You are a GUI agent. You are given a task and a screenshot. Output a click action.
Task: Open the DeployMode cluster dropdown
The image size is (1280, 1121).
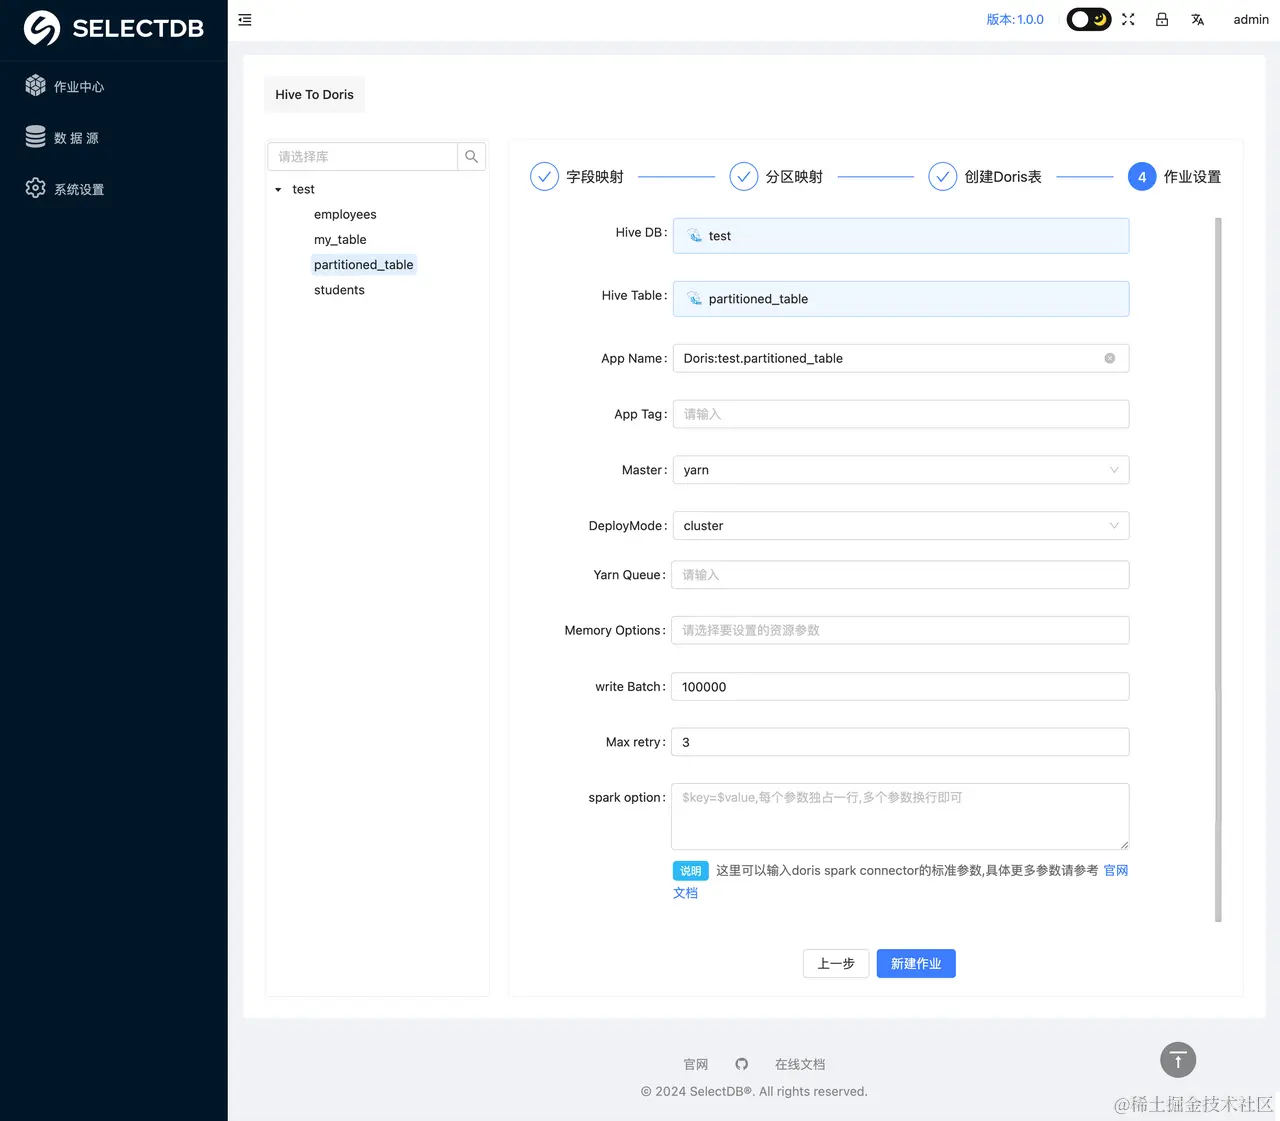(x=900, y=526)
